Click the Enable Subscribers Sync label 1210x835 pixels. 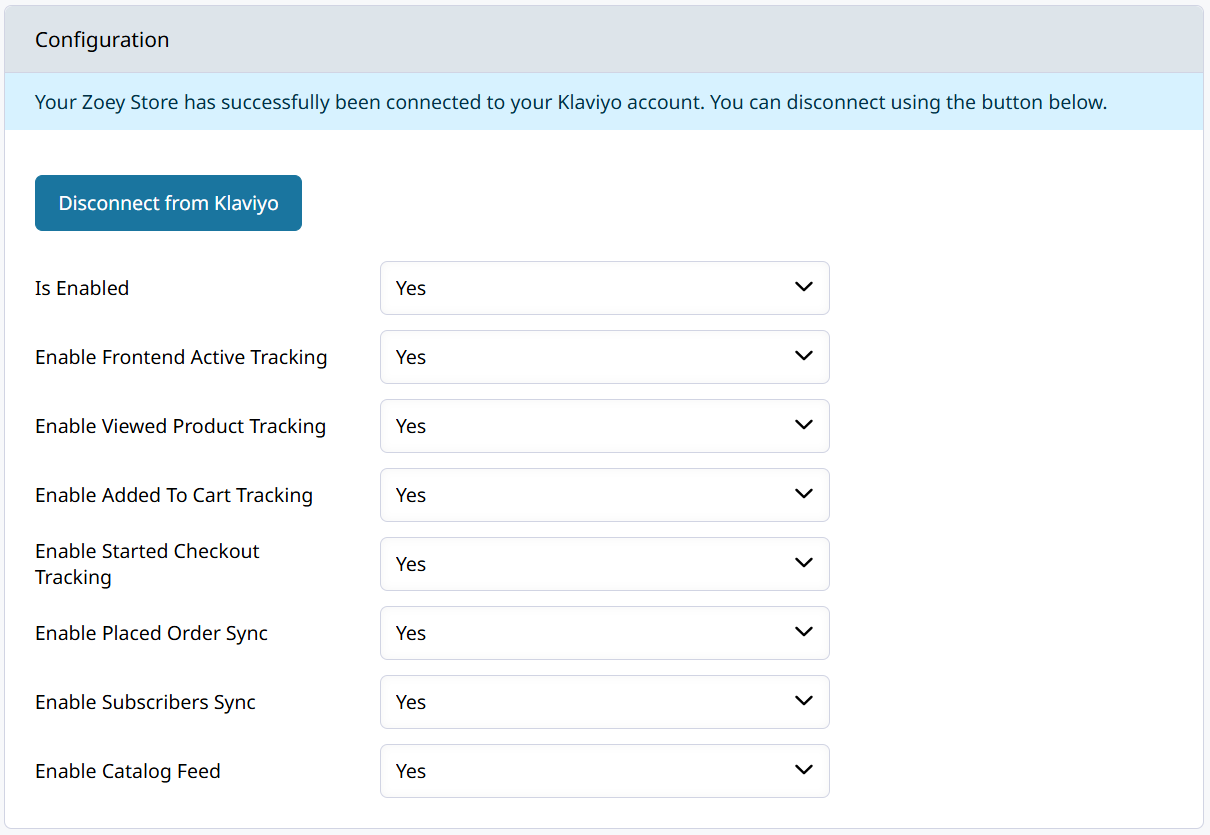point(146,702)
